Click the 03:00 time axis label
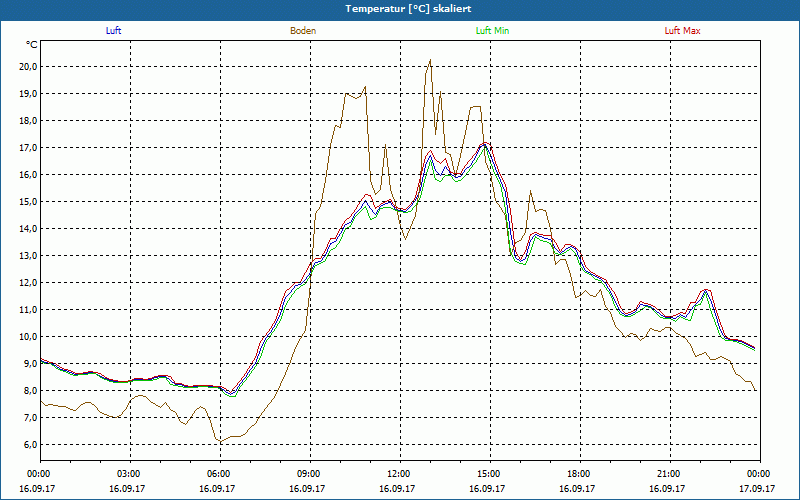 (x=130, y=474)
